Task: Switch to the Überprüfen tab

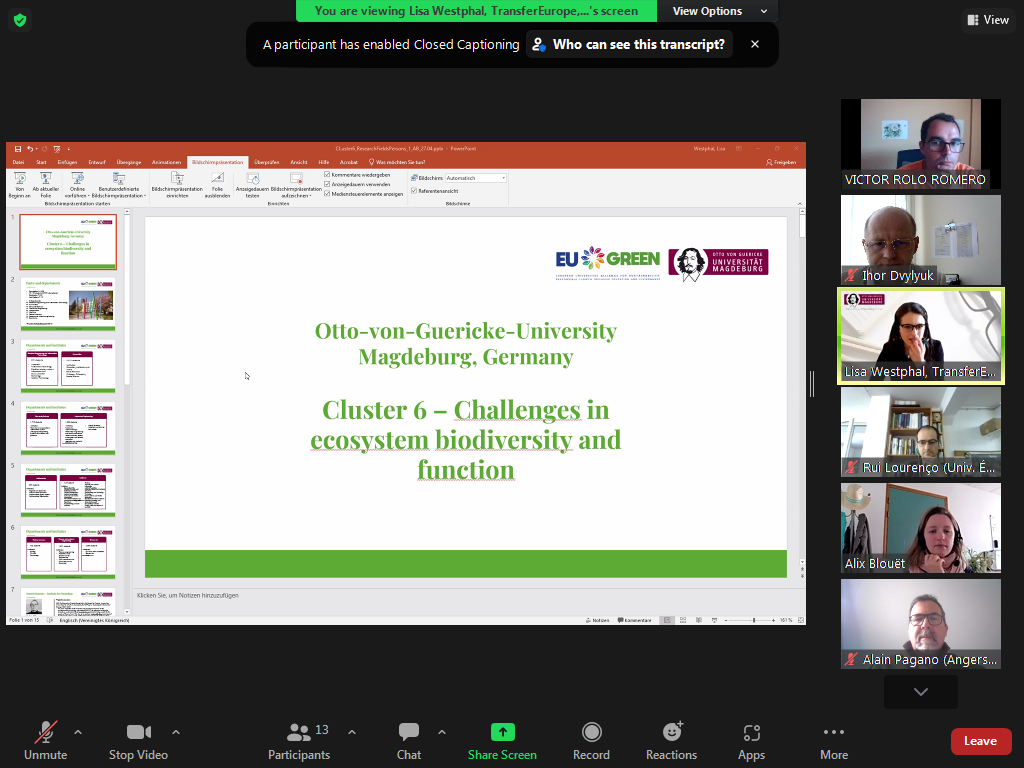Action: [x=266, y=162]
